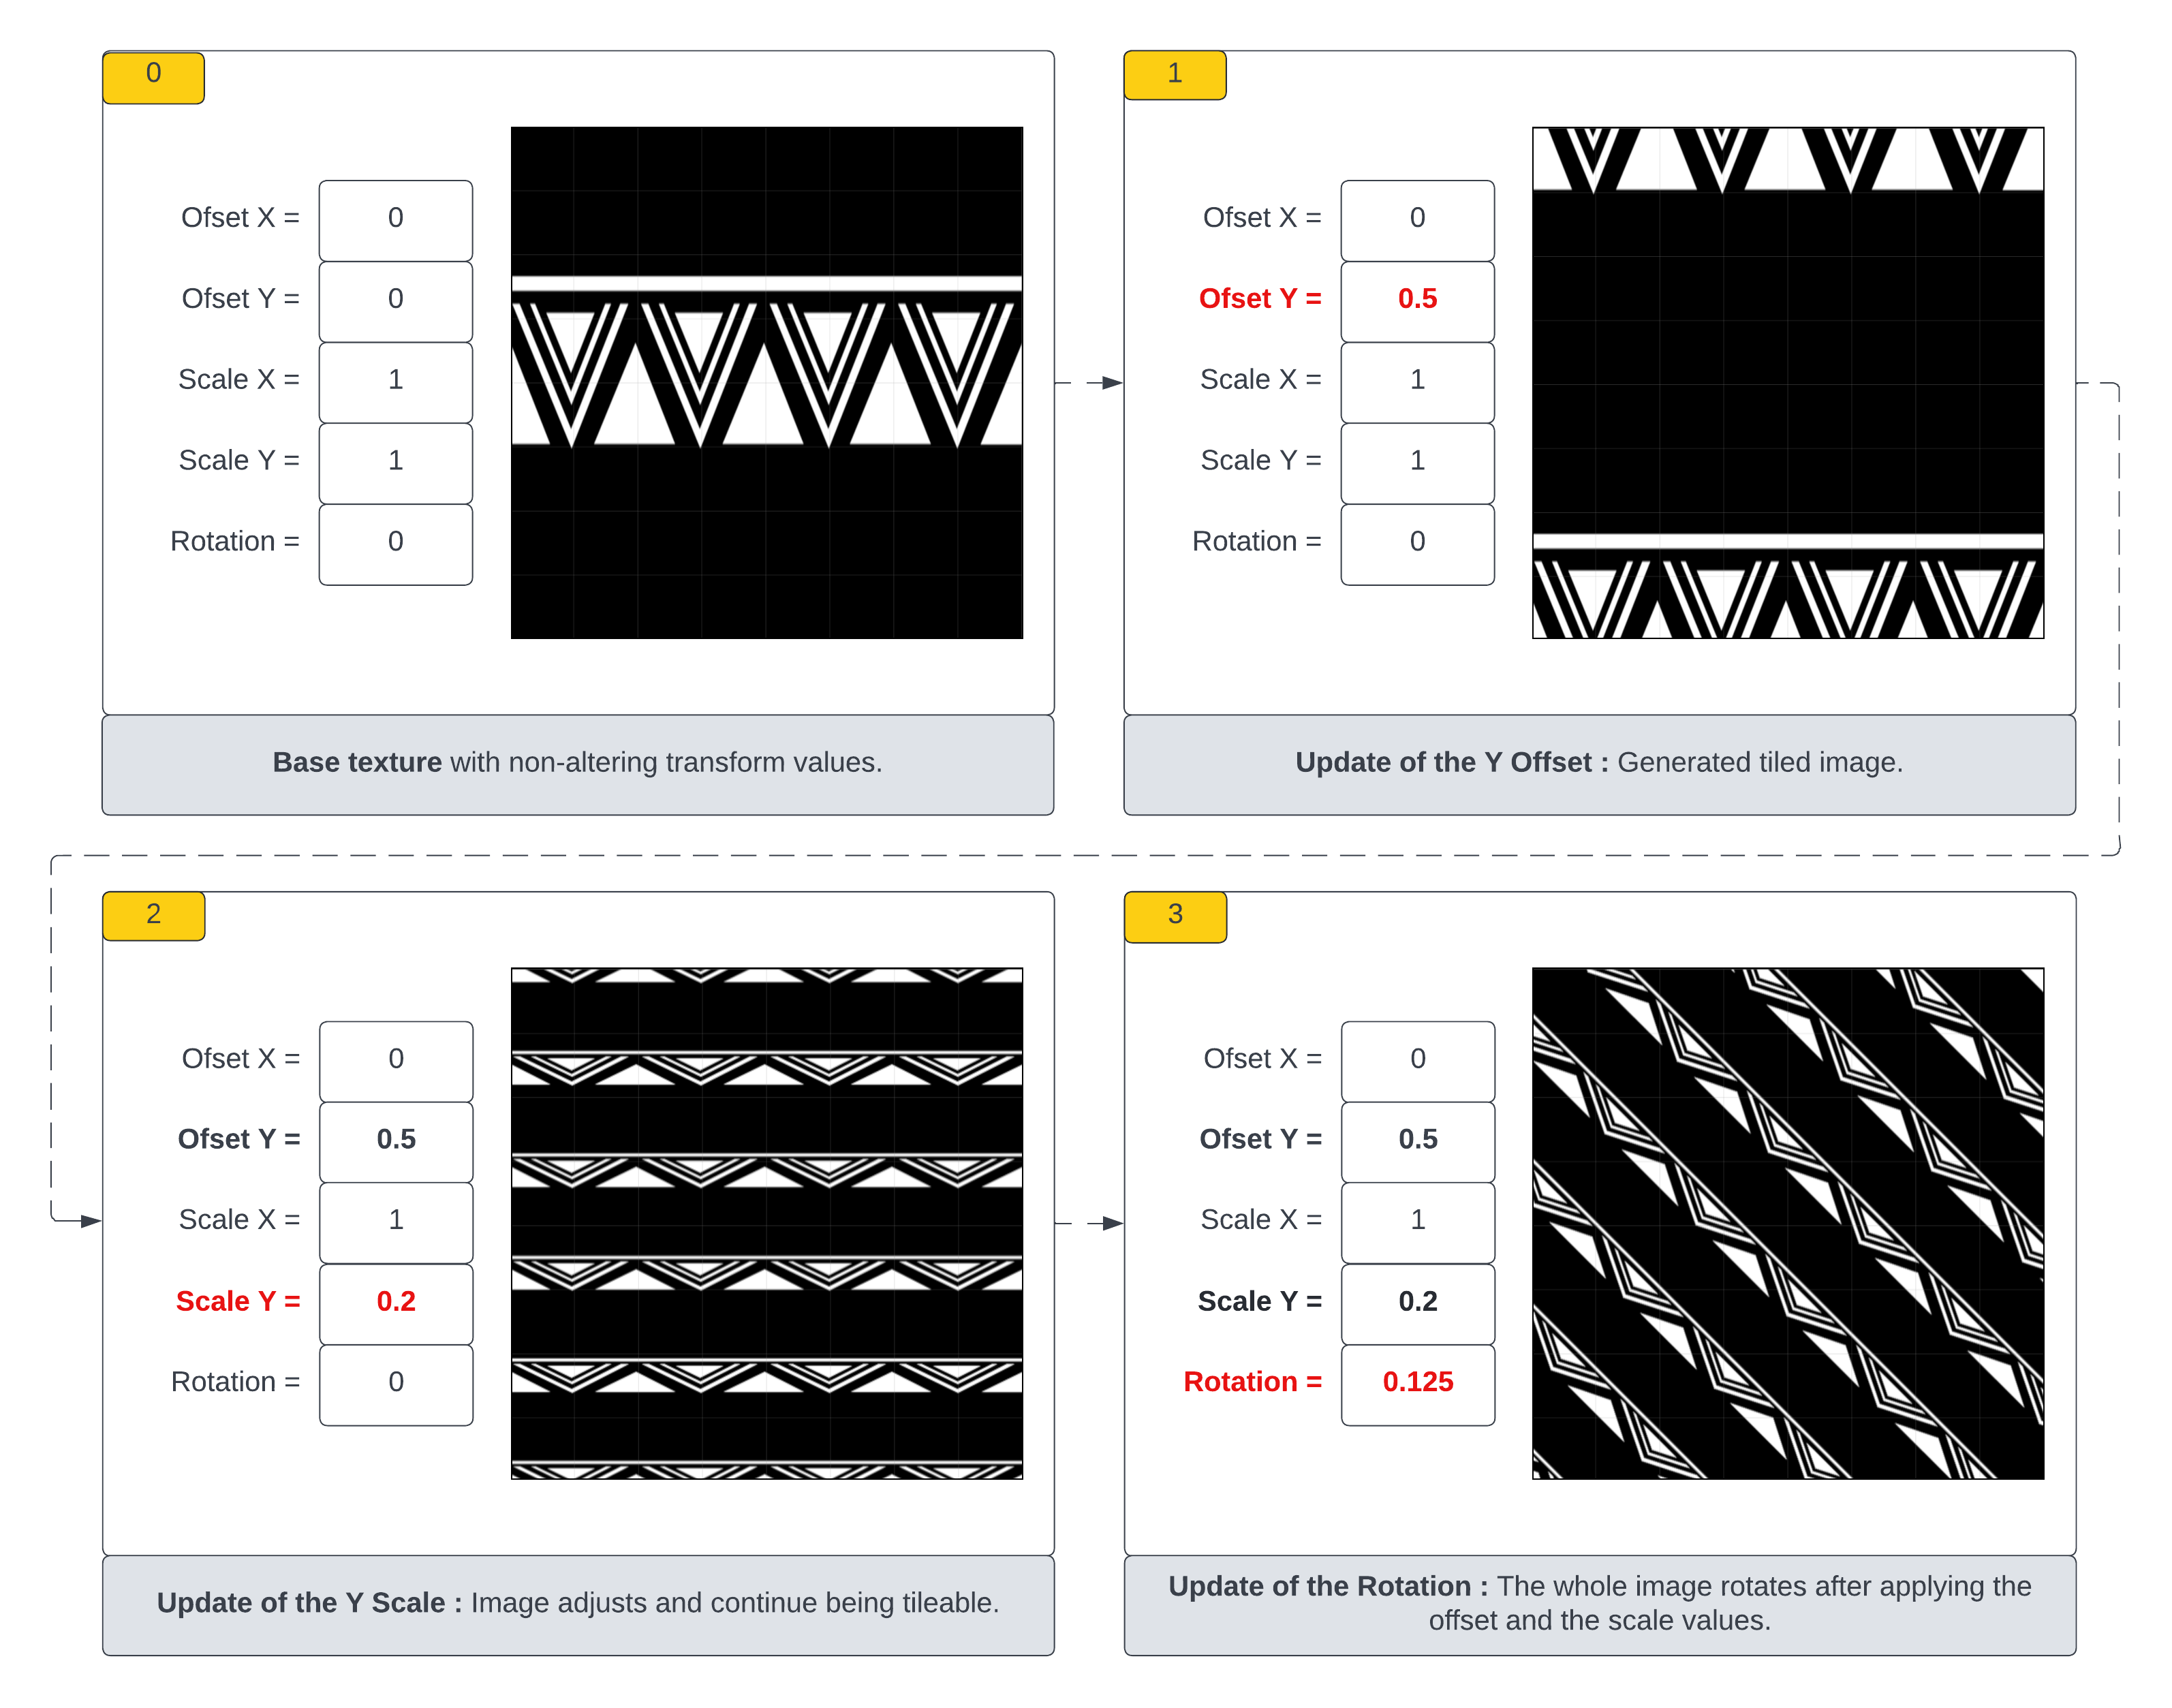
Task: Click the red "Ofset Y =" label in panel 1
Action: point(1260,298)
